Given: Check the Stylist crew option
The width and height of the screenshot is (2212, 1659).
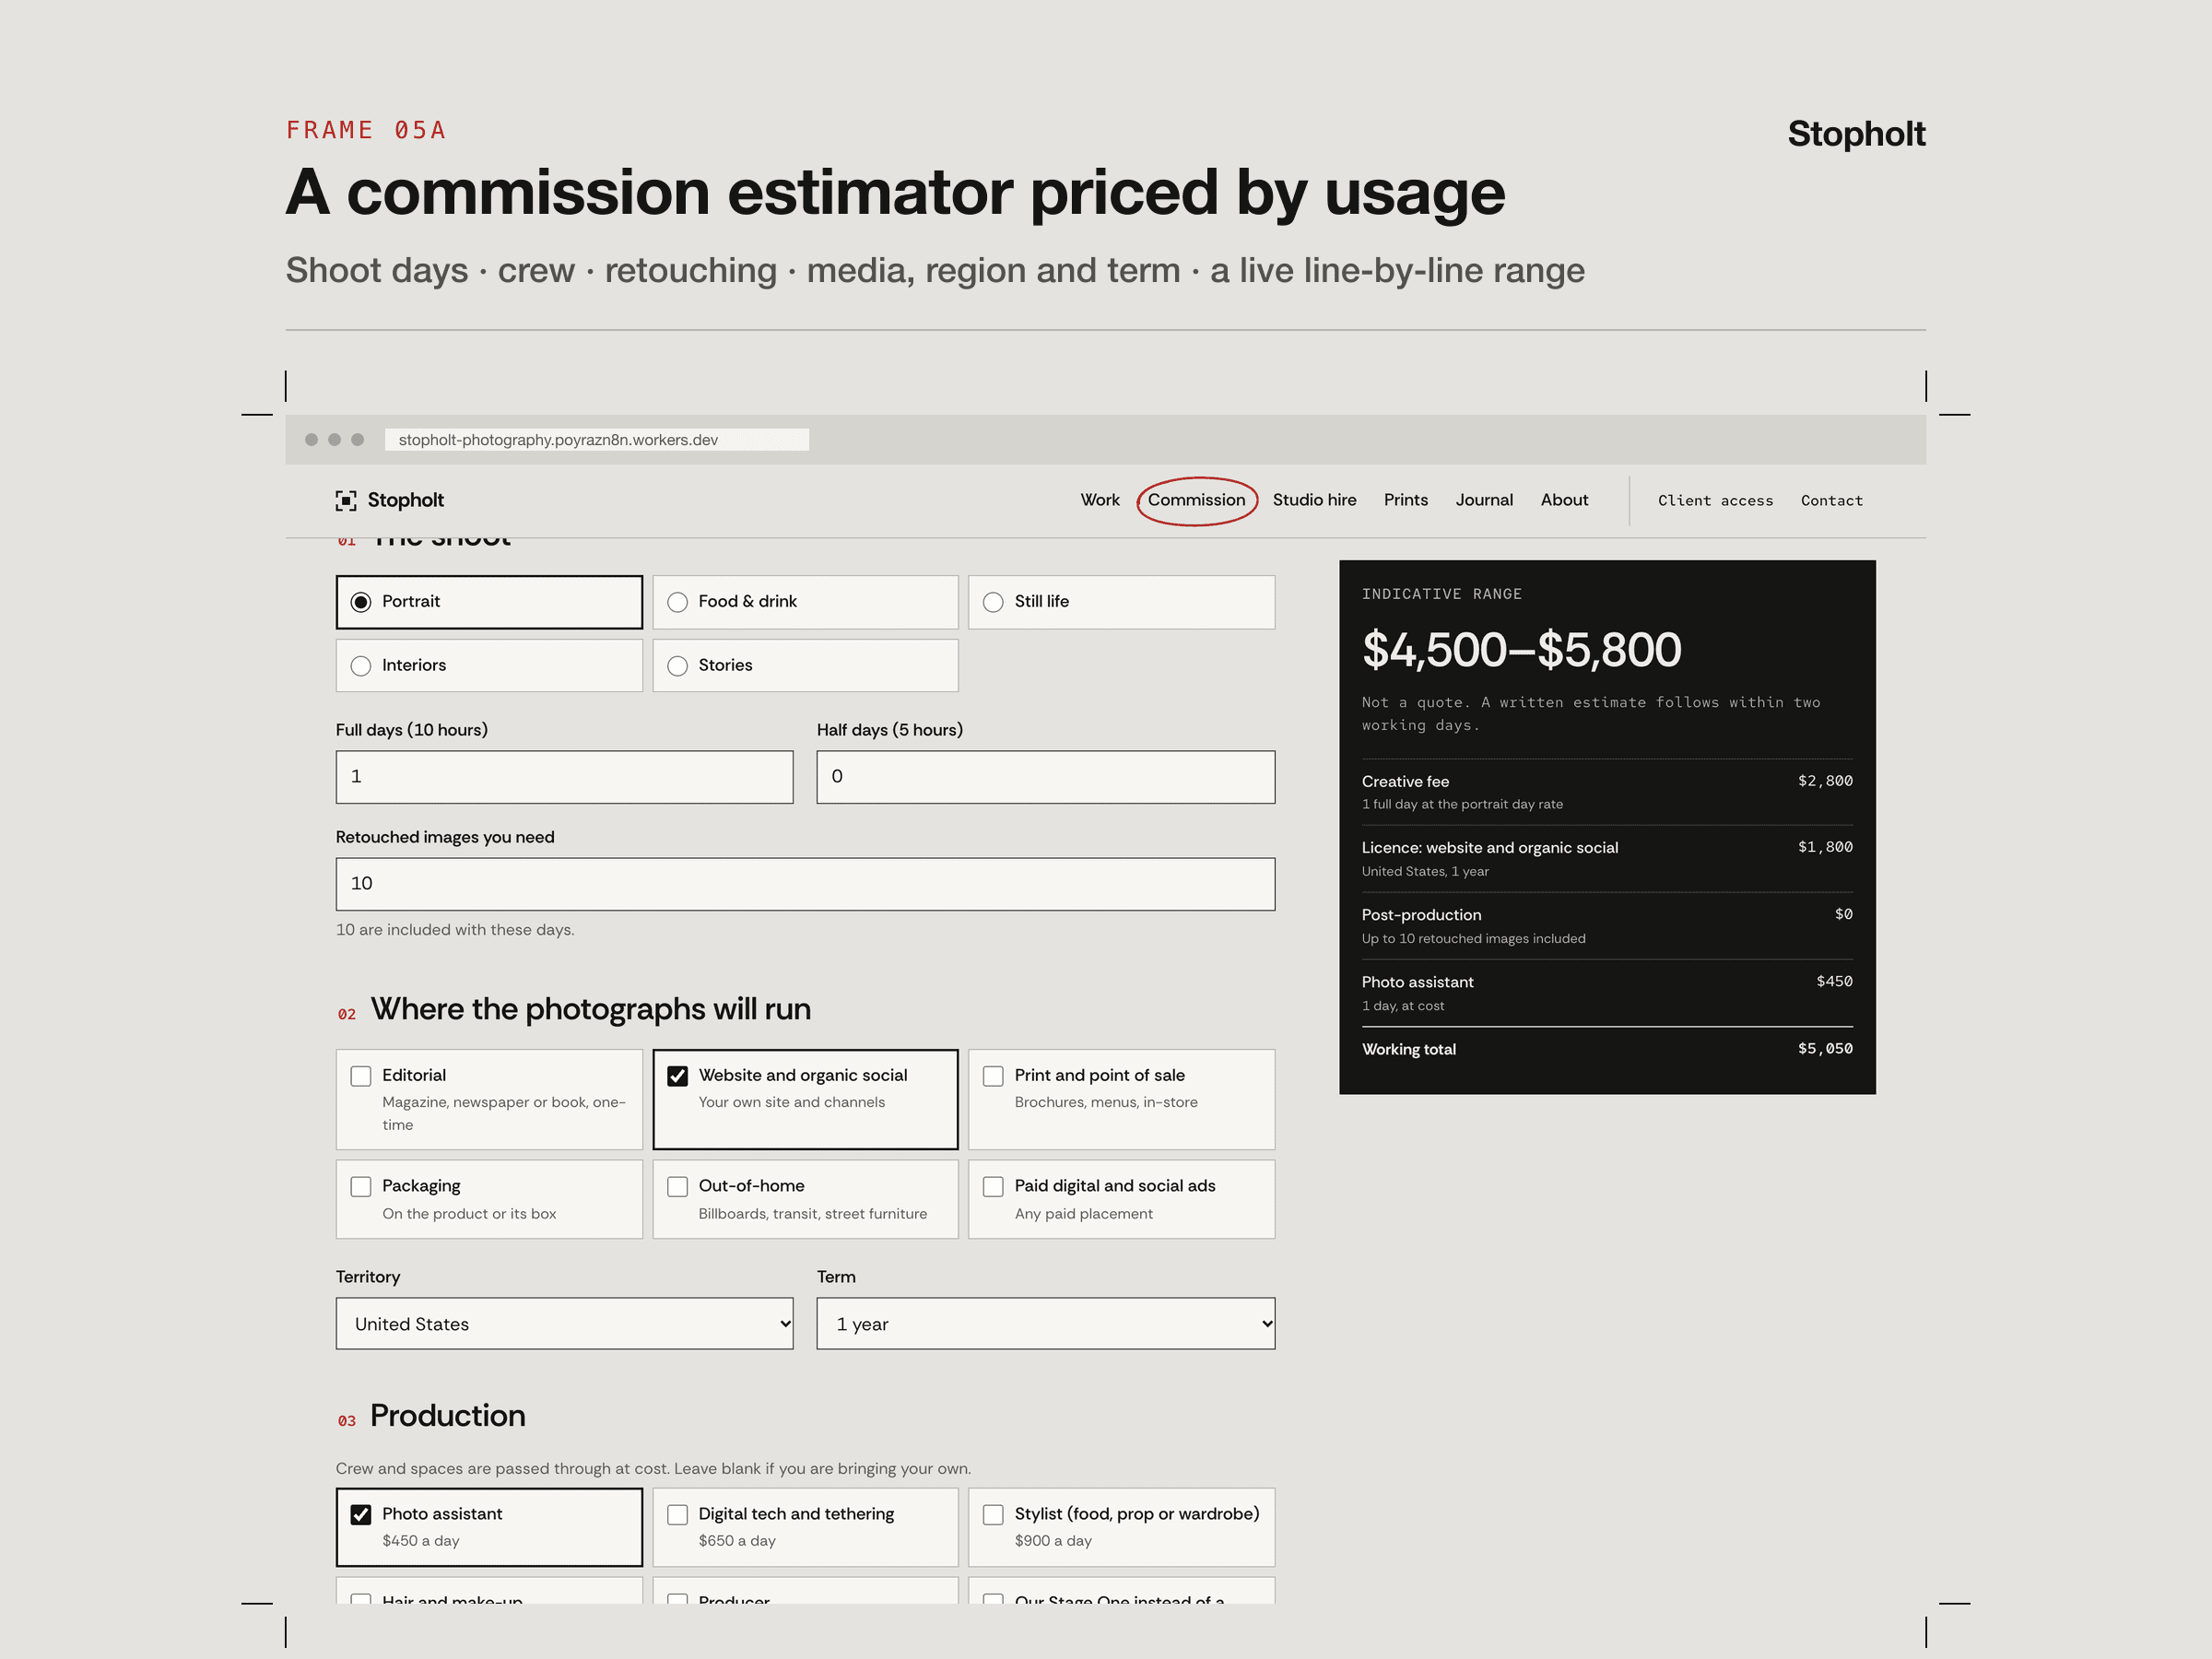Looking at the screenshot, I should pos(993,1514).
